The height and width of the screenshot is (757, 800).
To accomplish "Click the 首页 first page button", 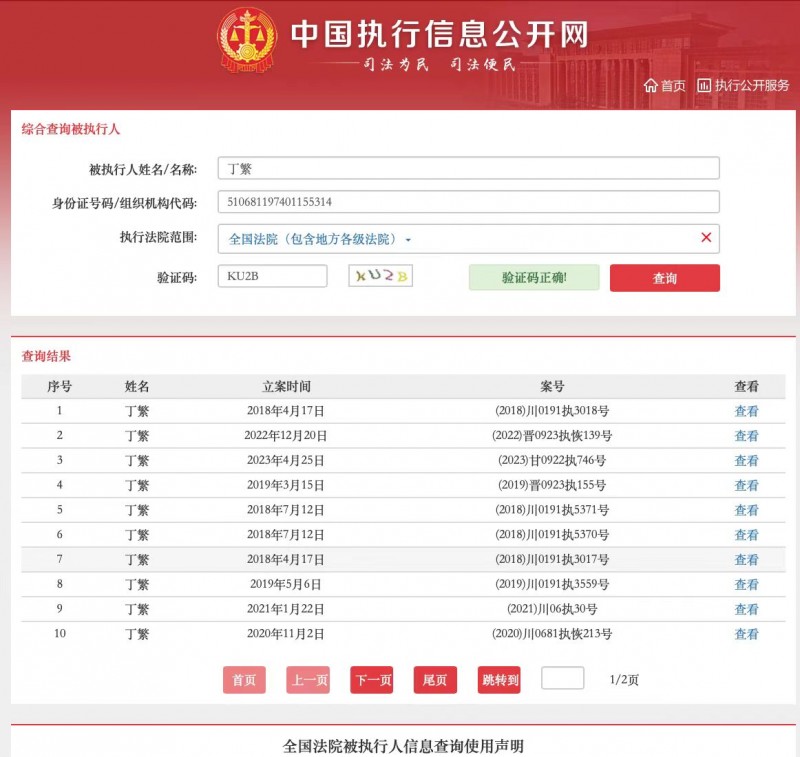I will pyautogui.click(x=244, y=680).
